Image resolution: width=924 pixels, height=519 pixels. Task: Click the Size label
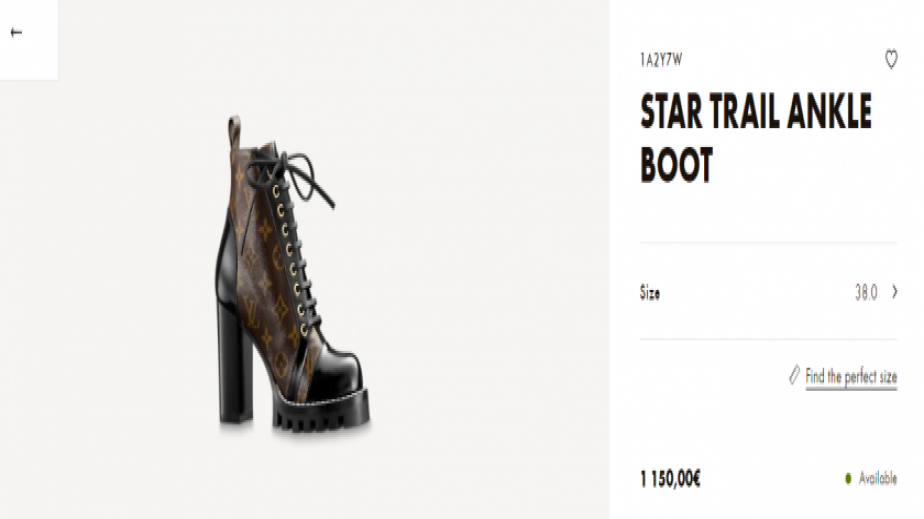tap(650, 293)
